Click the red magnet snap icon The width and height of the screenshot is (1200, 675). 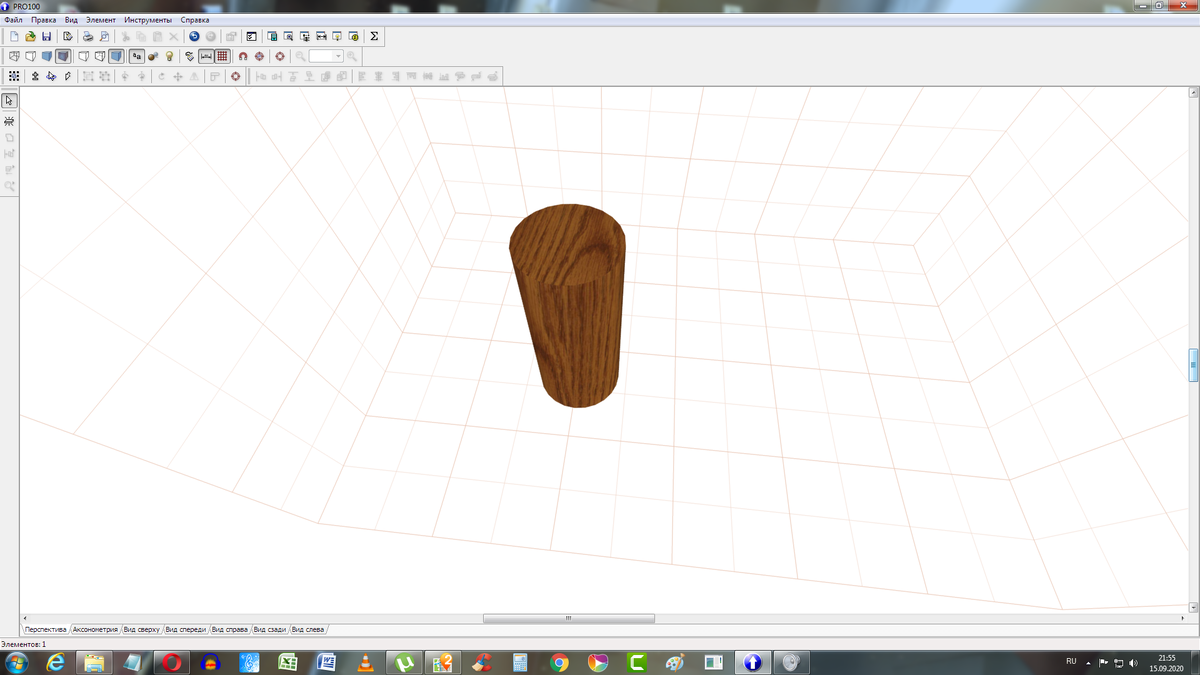[243, 56]
